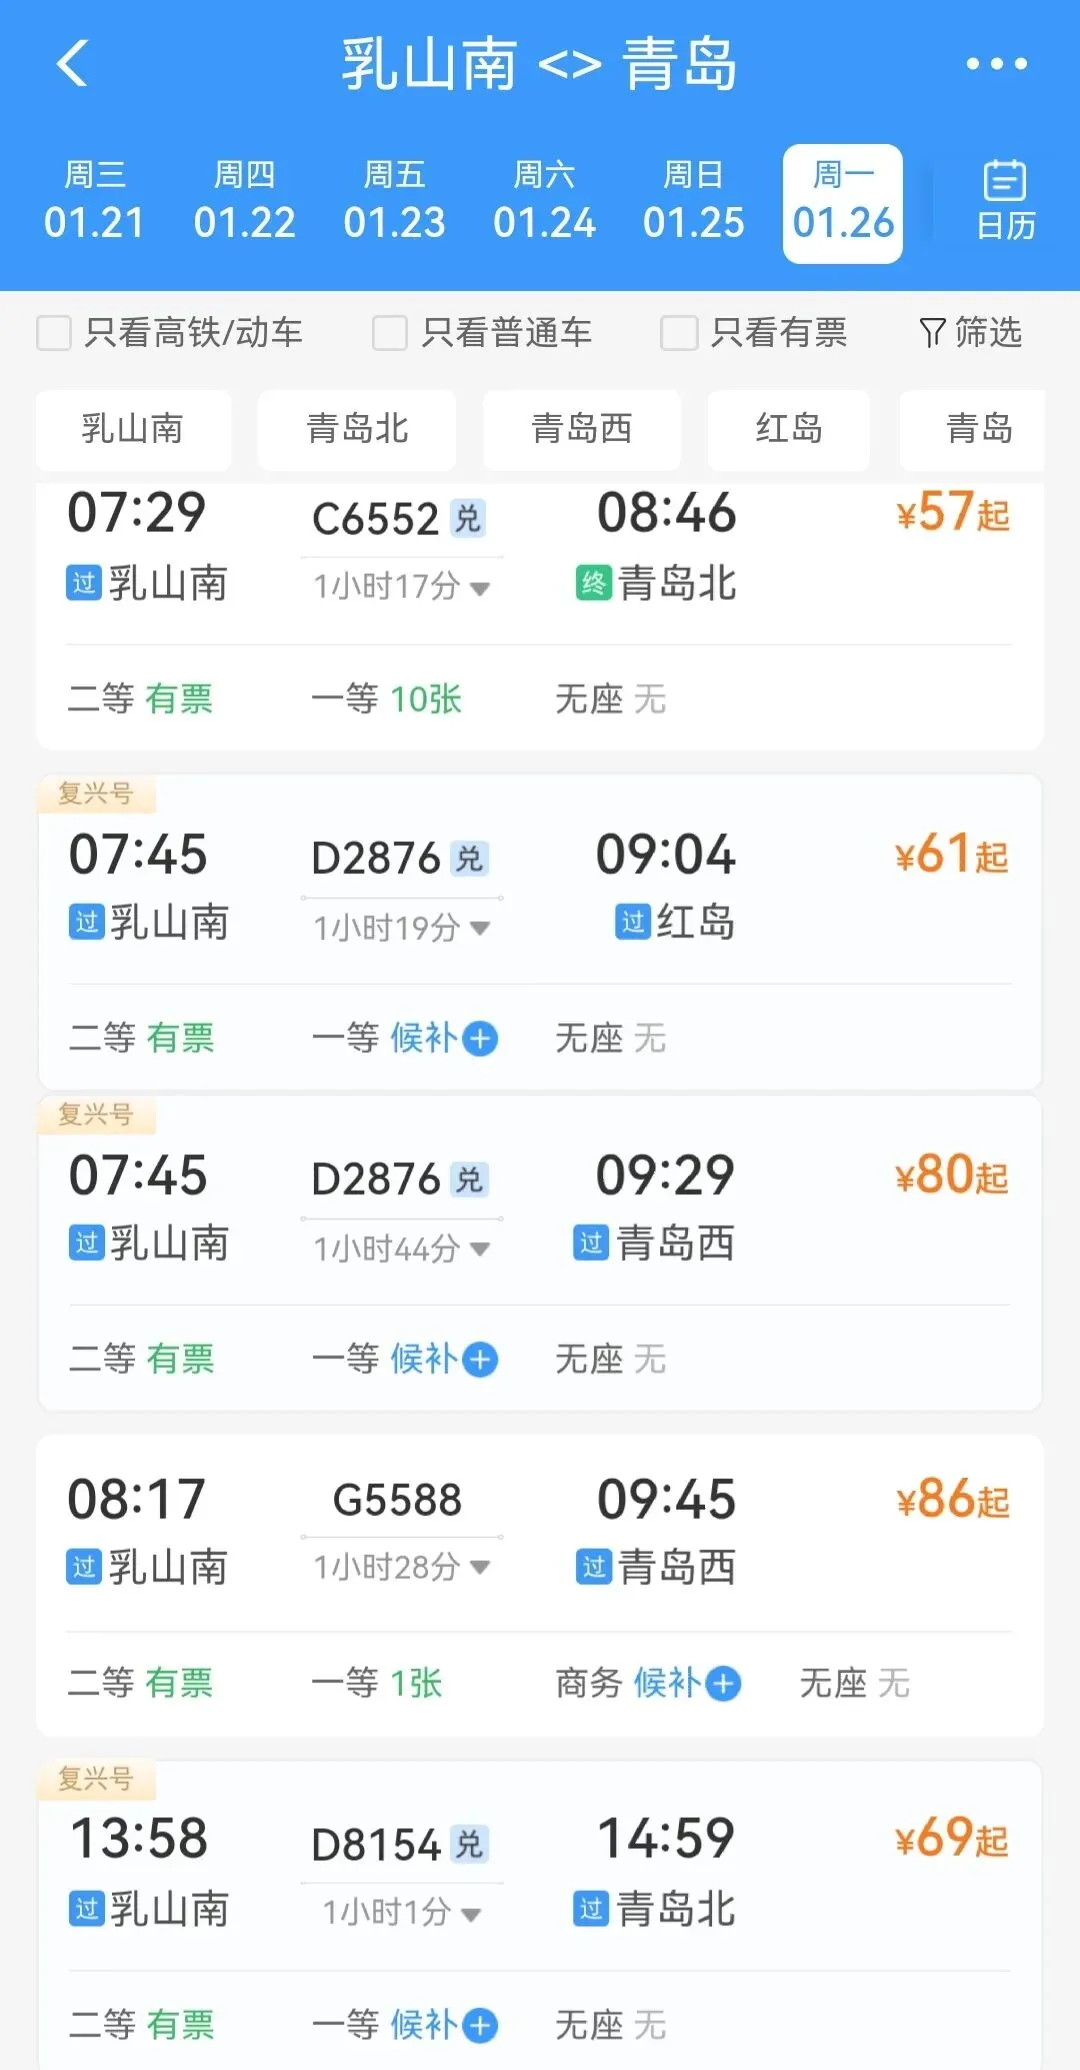Check the 只看高铁/动车 checkbox
The image size is (1080, 2070).
(54, 333)
